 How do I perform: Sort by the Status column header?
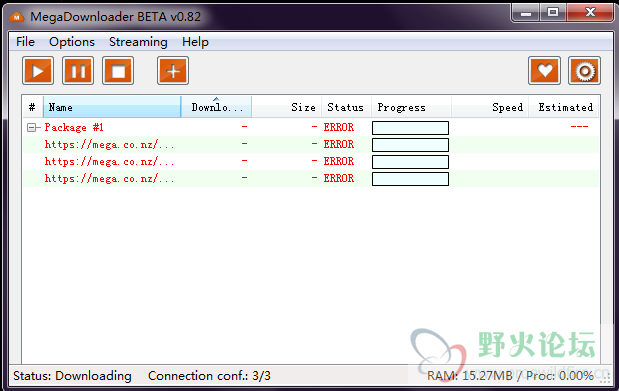click(x=346, y=107)
